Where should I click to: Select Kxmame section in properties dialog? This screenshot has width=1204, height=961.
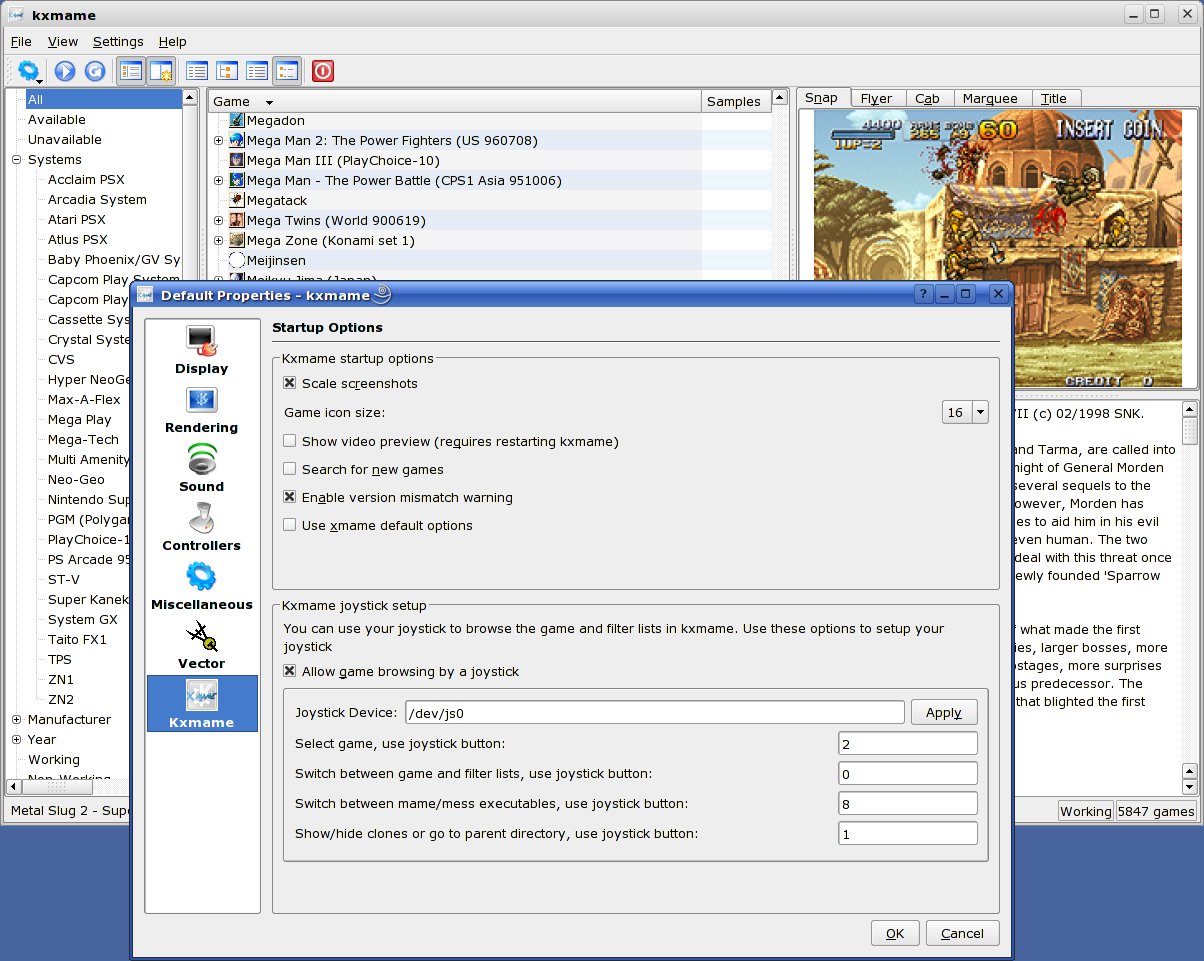pyautogui.click(x=202, y=703)
